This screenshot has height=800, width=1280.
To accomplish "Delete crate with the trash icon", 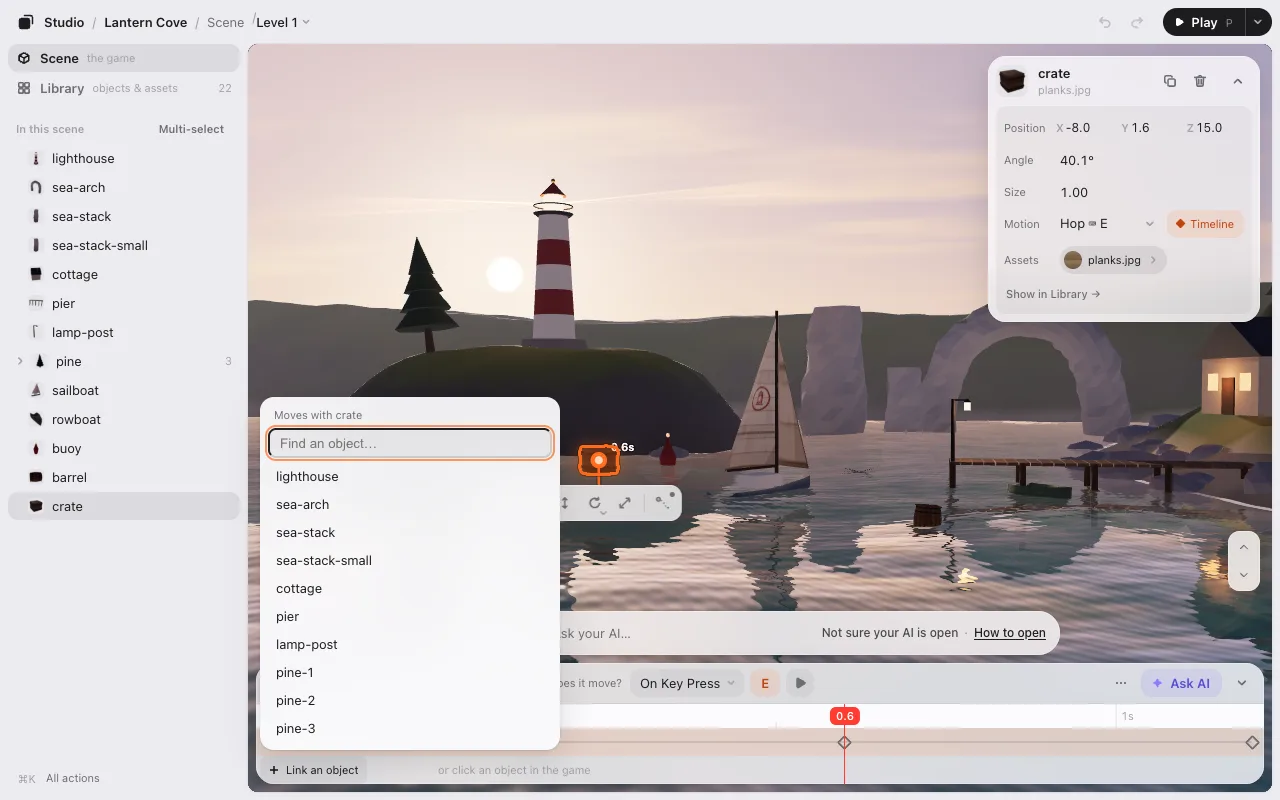I will [x=1200, y=81].
